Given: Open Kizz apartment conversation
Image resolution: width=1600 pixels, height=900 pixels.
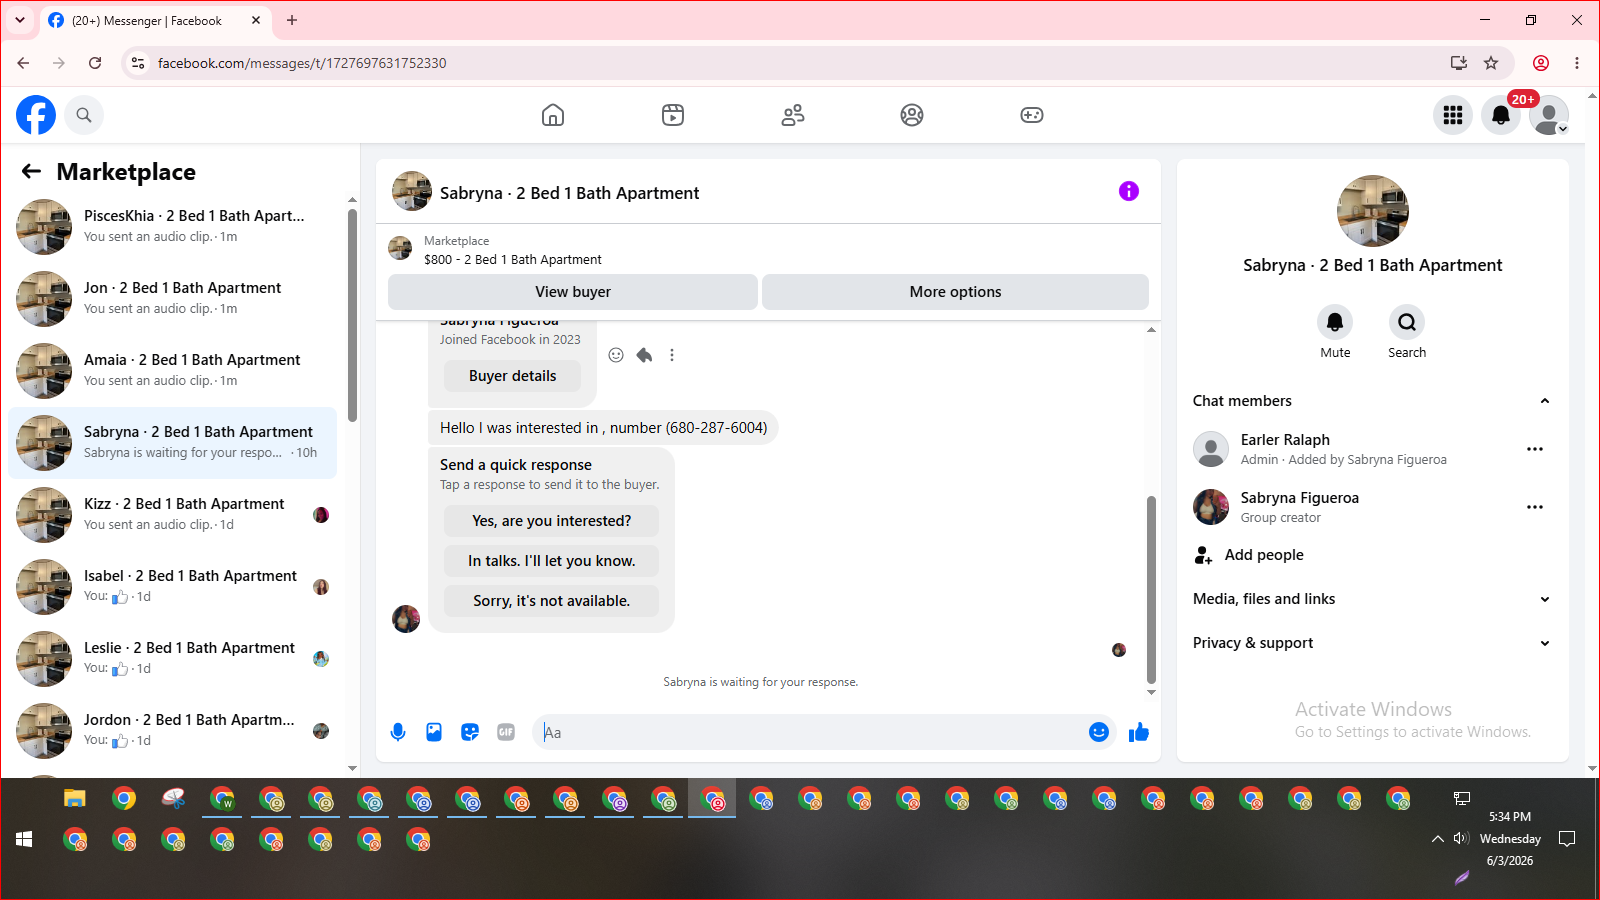Looking at the screenshot, I should click(x=172, y=514).
